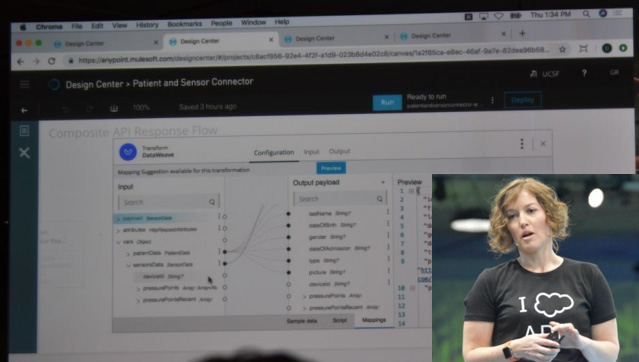639x362 pixels.
Task: Open the Bookmarks menu
Action: (185, 24)
